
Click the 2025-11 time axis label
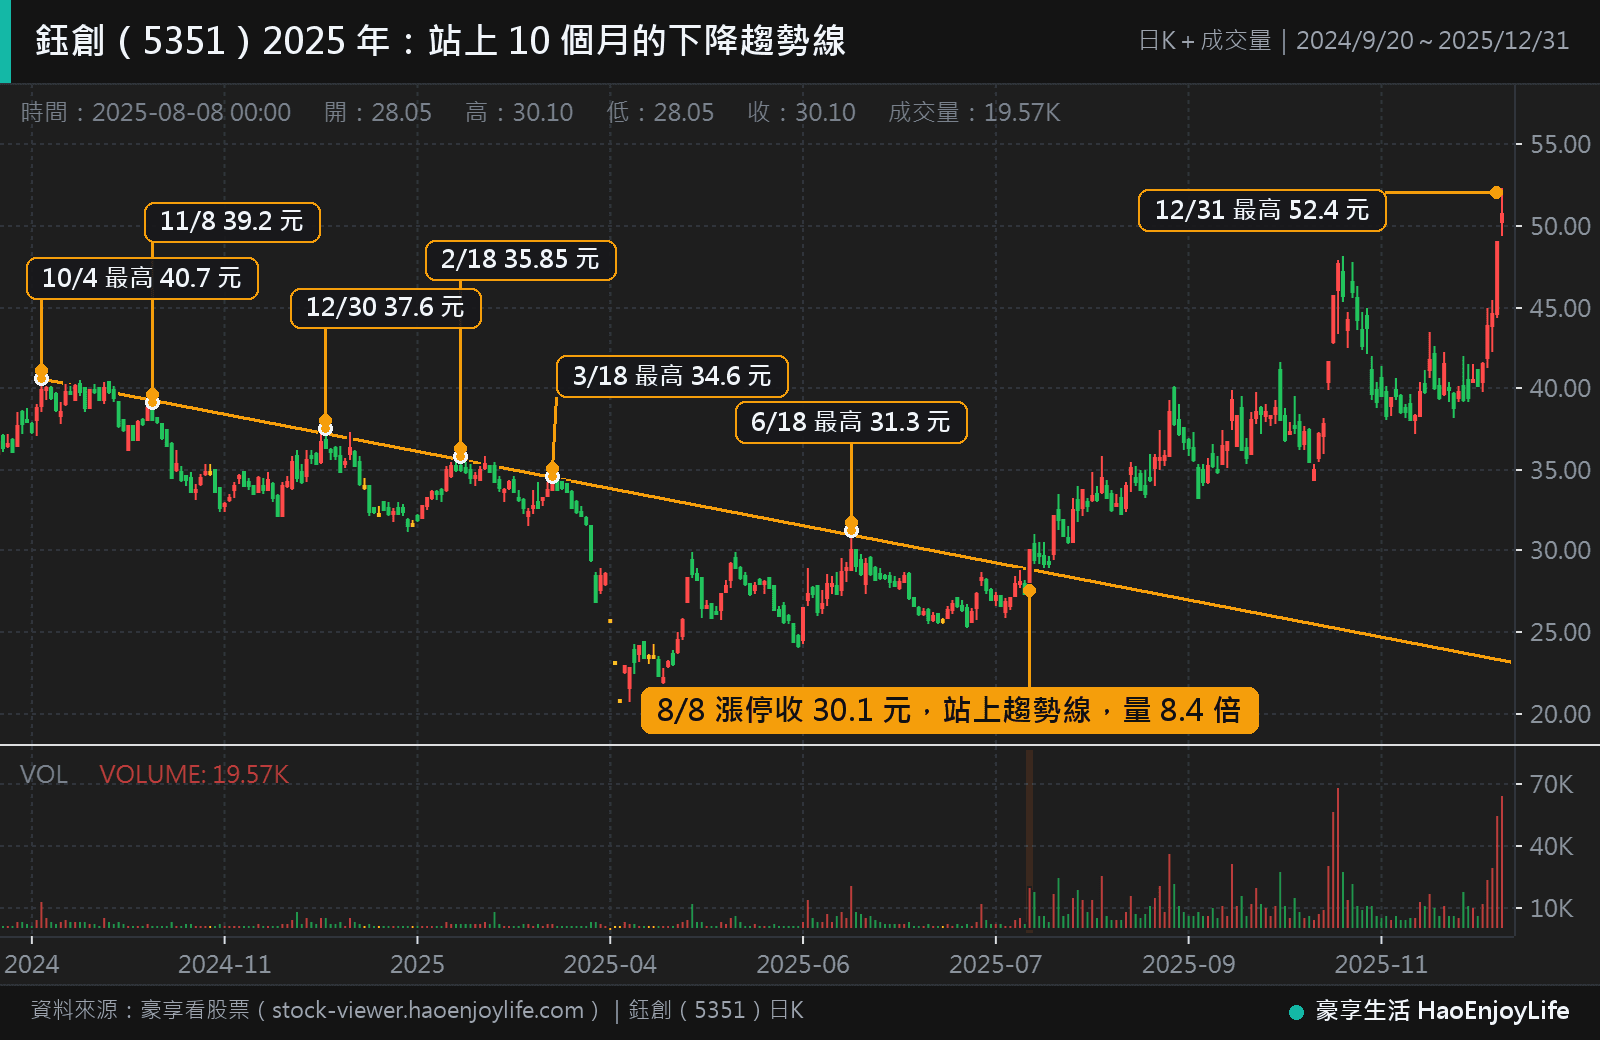point(1382,965)
